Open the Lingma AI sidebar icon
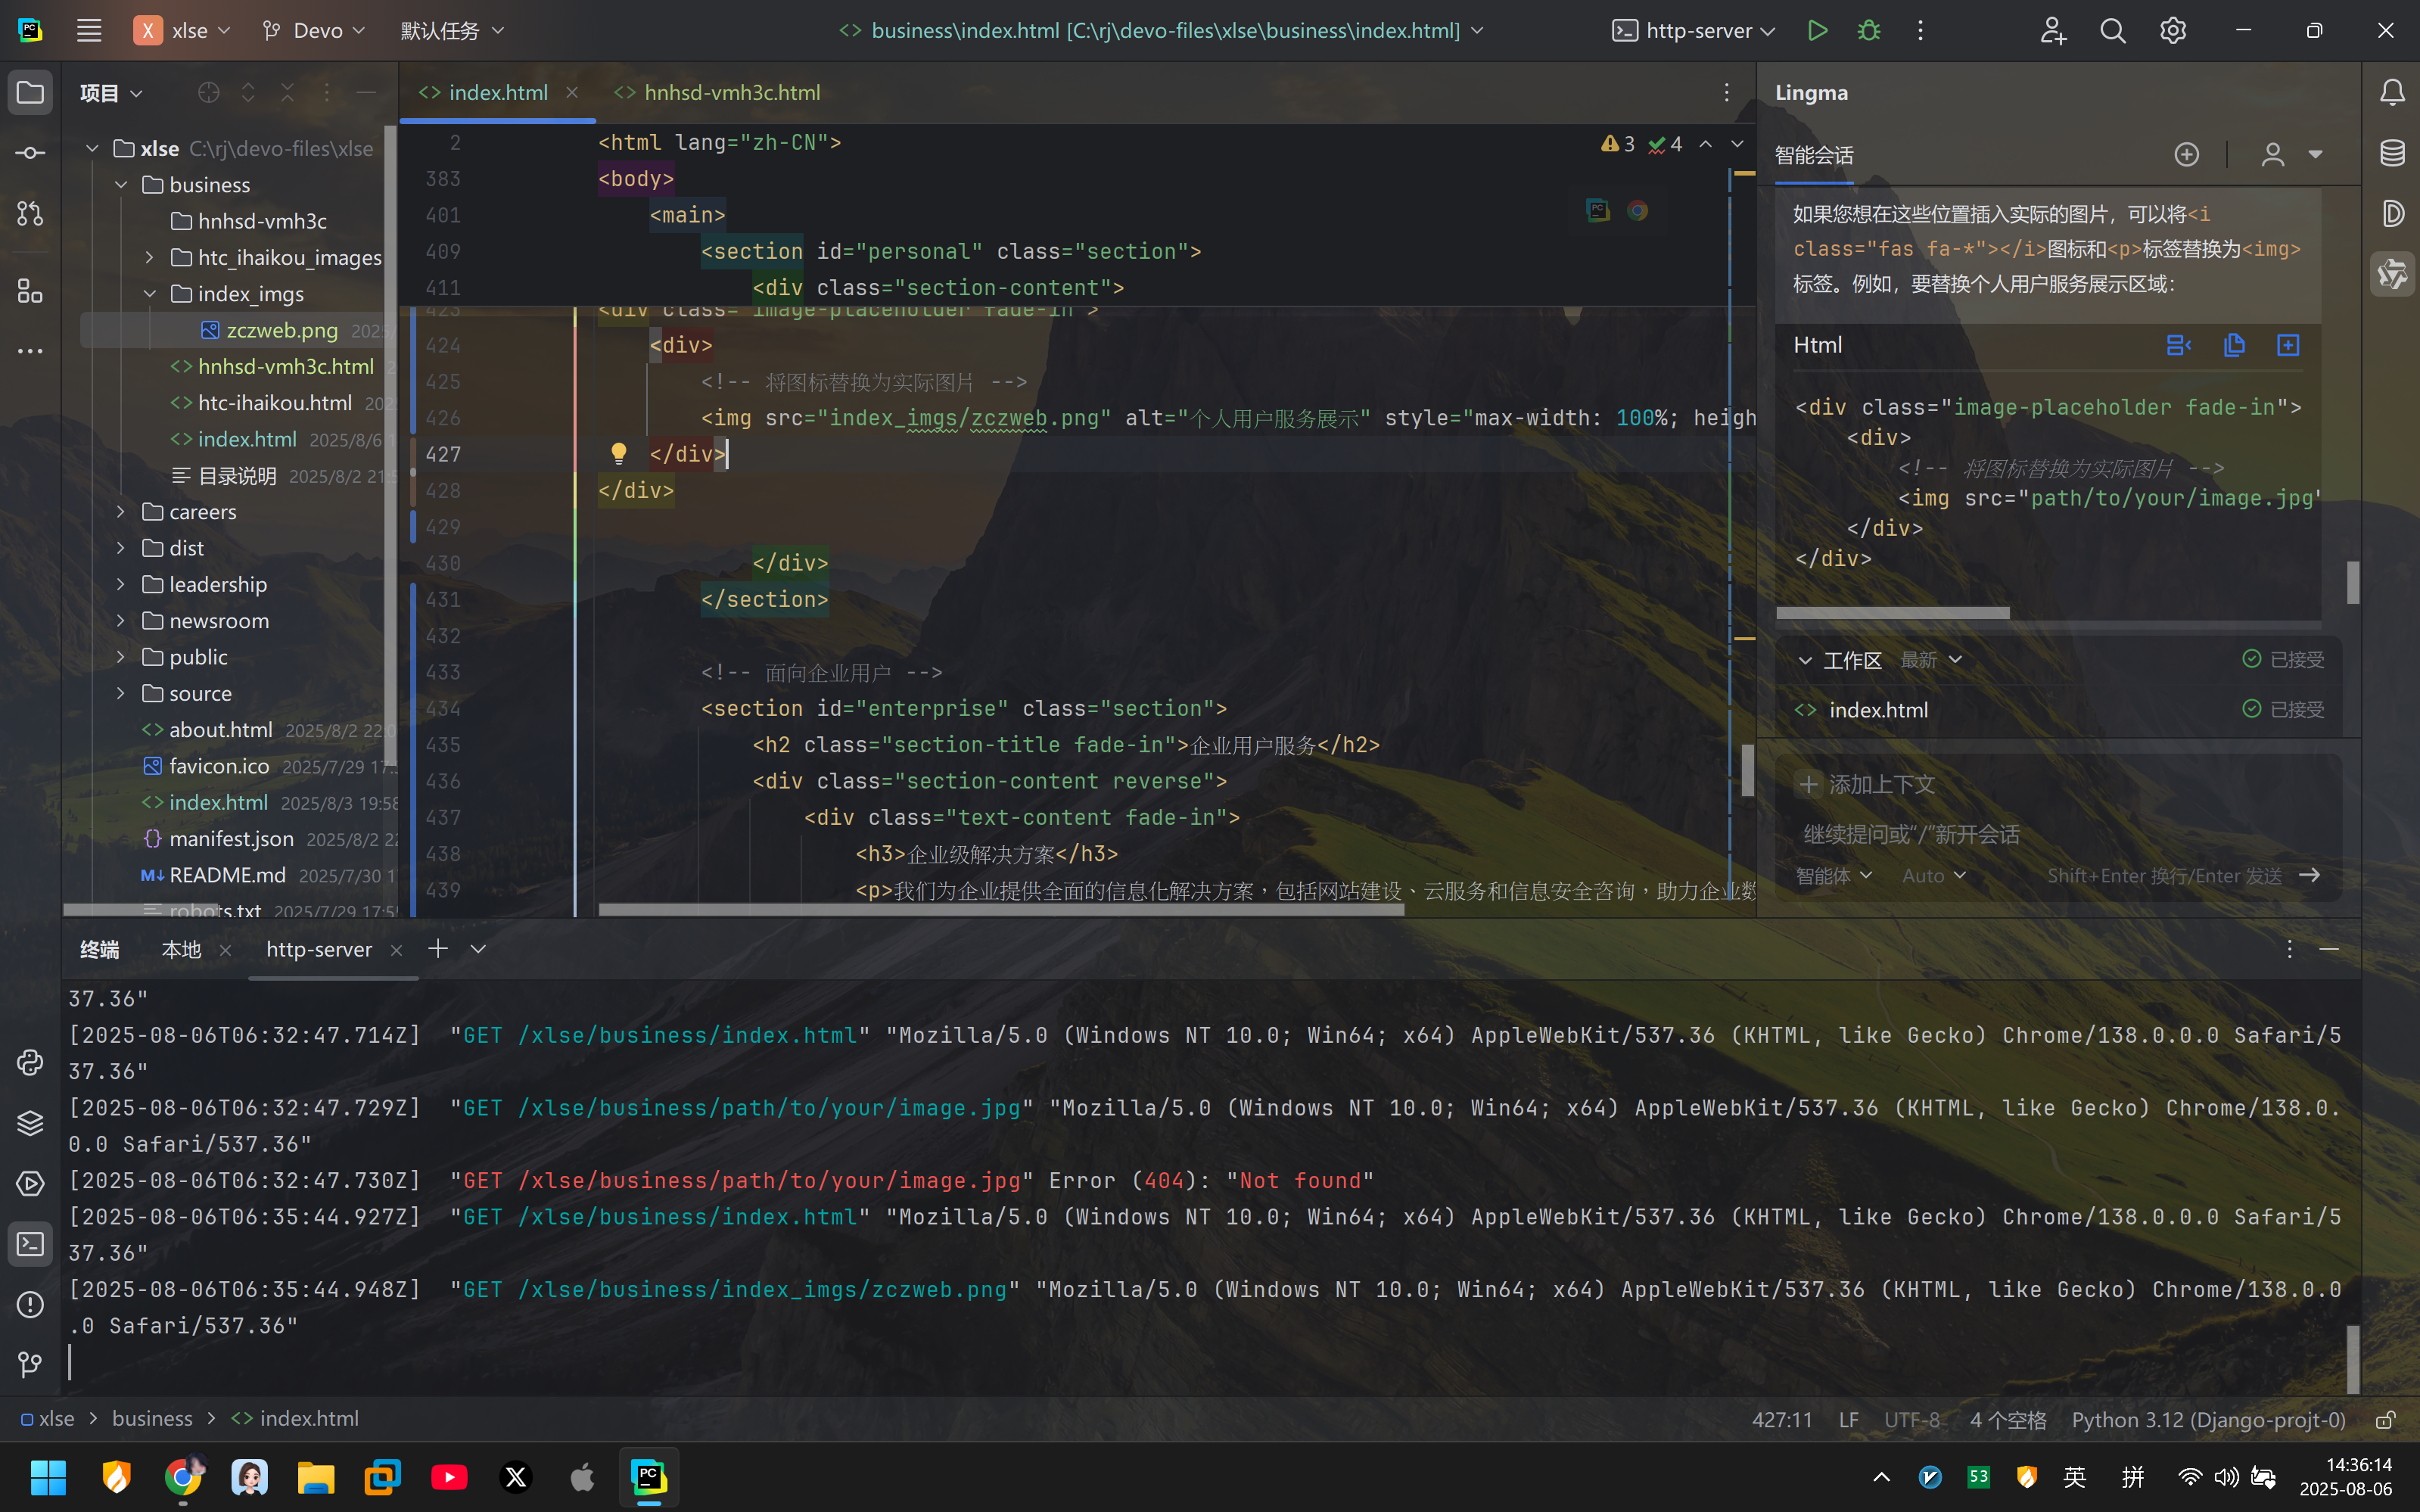 (x=2392, y=274)
